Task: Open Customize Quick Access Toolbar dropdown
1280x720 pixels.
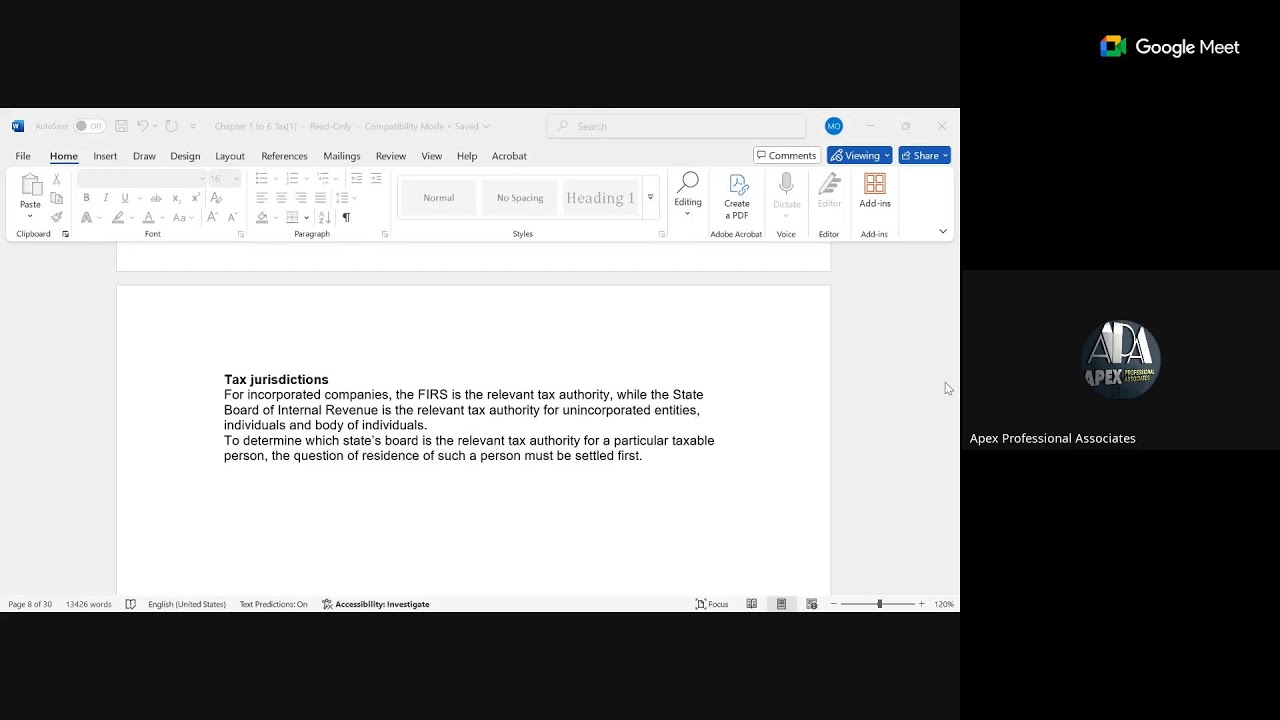Action: click(x=193, y=126)
